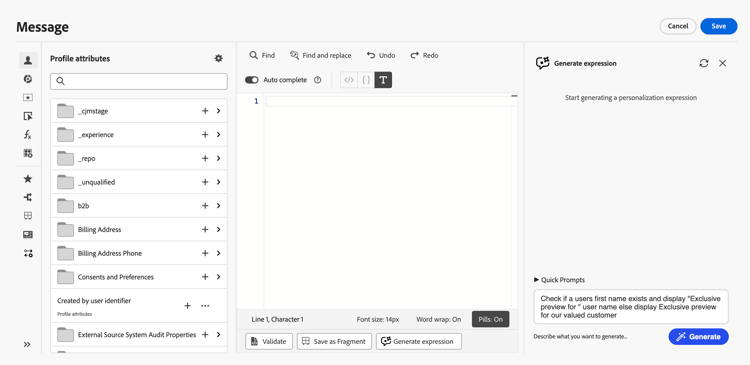Expand the _unqualified folder chevron

pyautogui.click(x=219, y=182)
